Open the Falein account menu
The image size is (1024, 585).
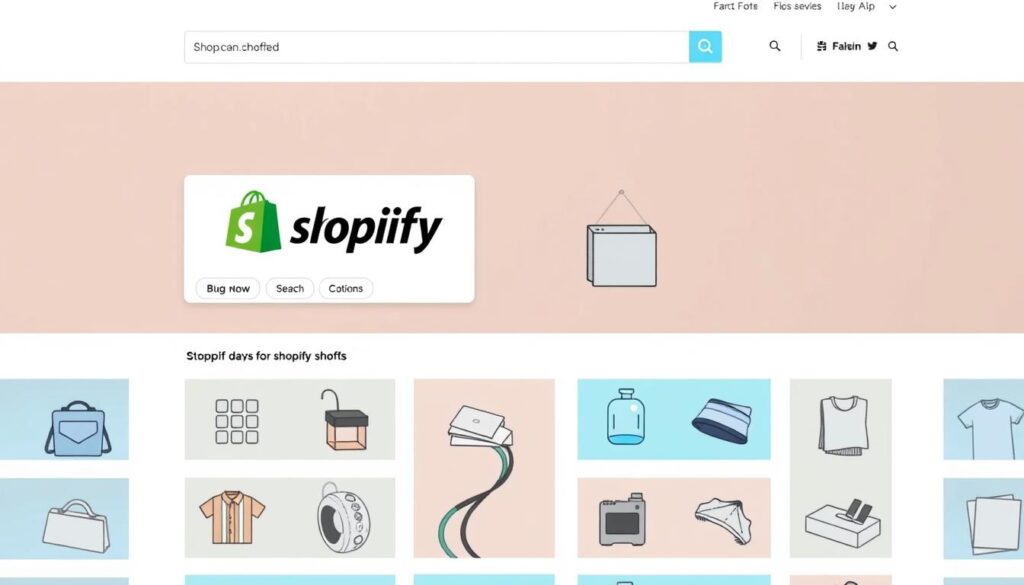[x=839, y=46]
